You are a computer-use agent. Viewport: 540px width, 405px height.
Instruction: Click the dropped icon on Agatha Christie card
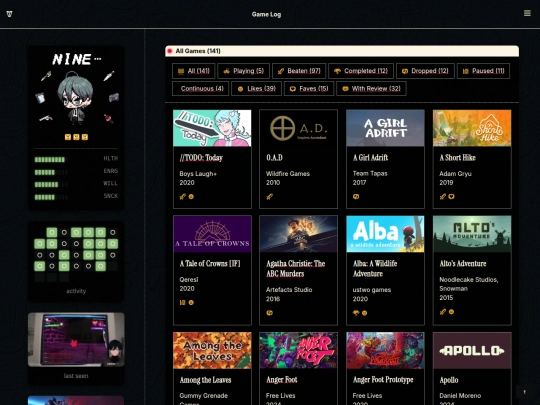point(269,313)
